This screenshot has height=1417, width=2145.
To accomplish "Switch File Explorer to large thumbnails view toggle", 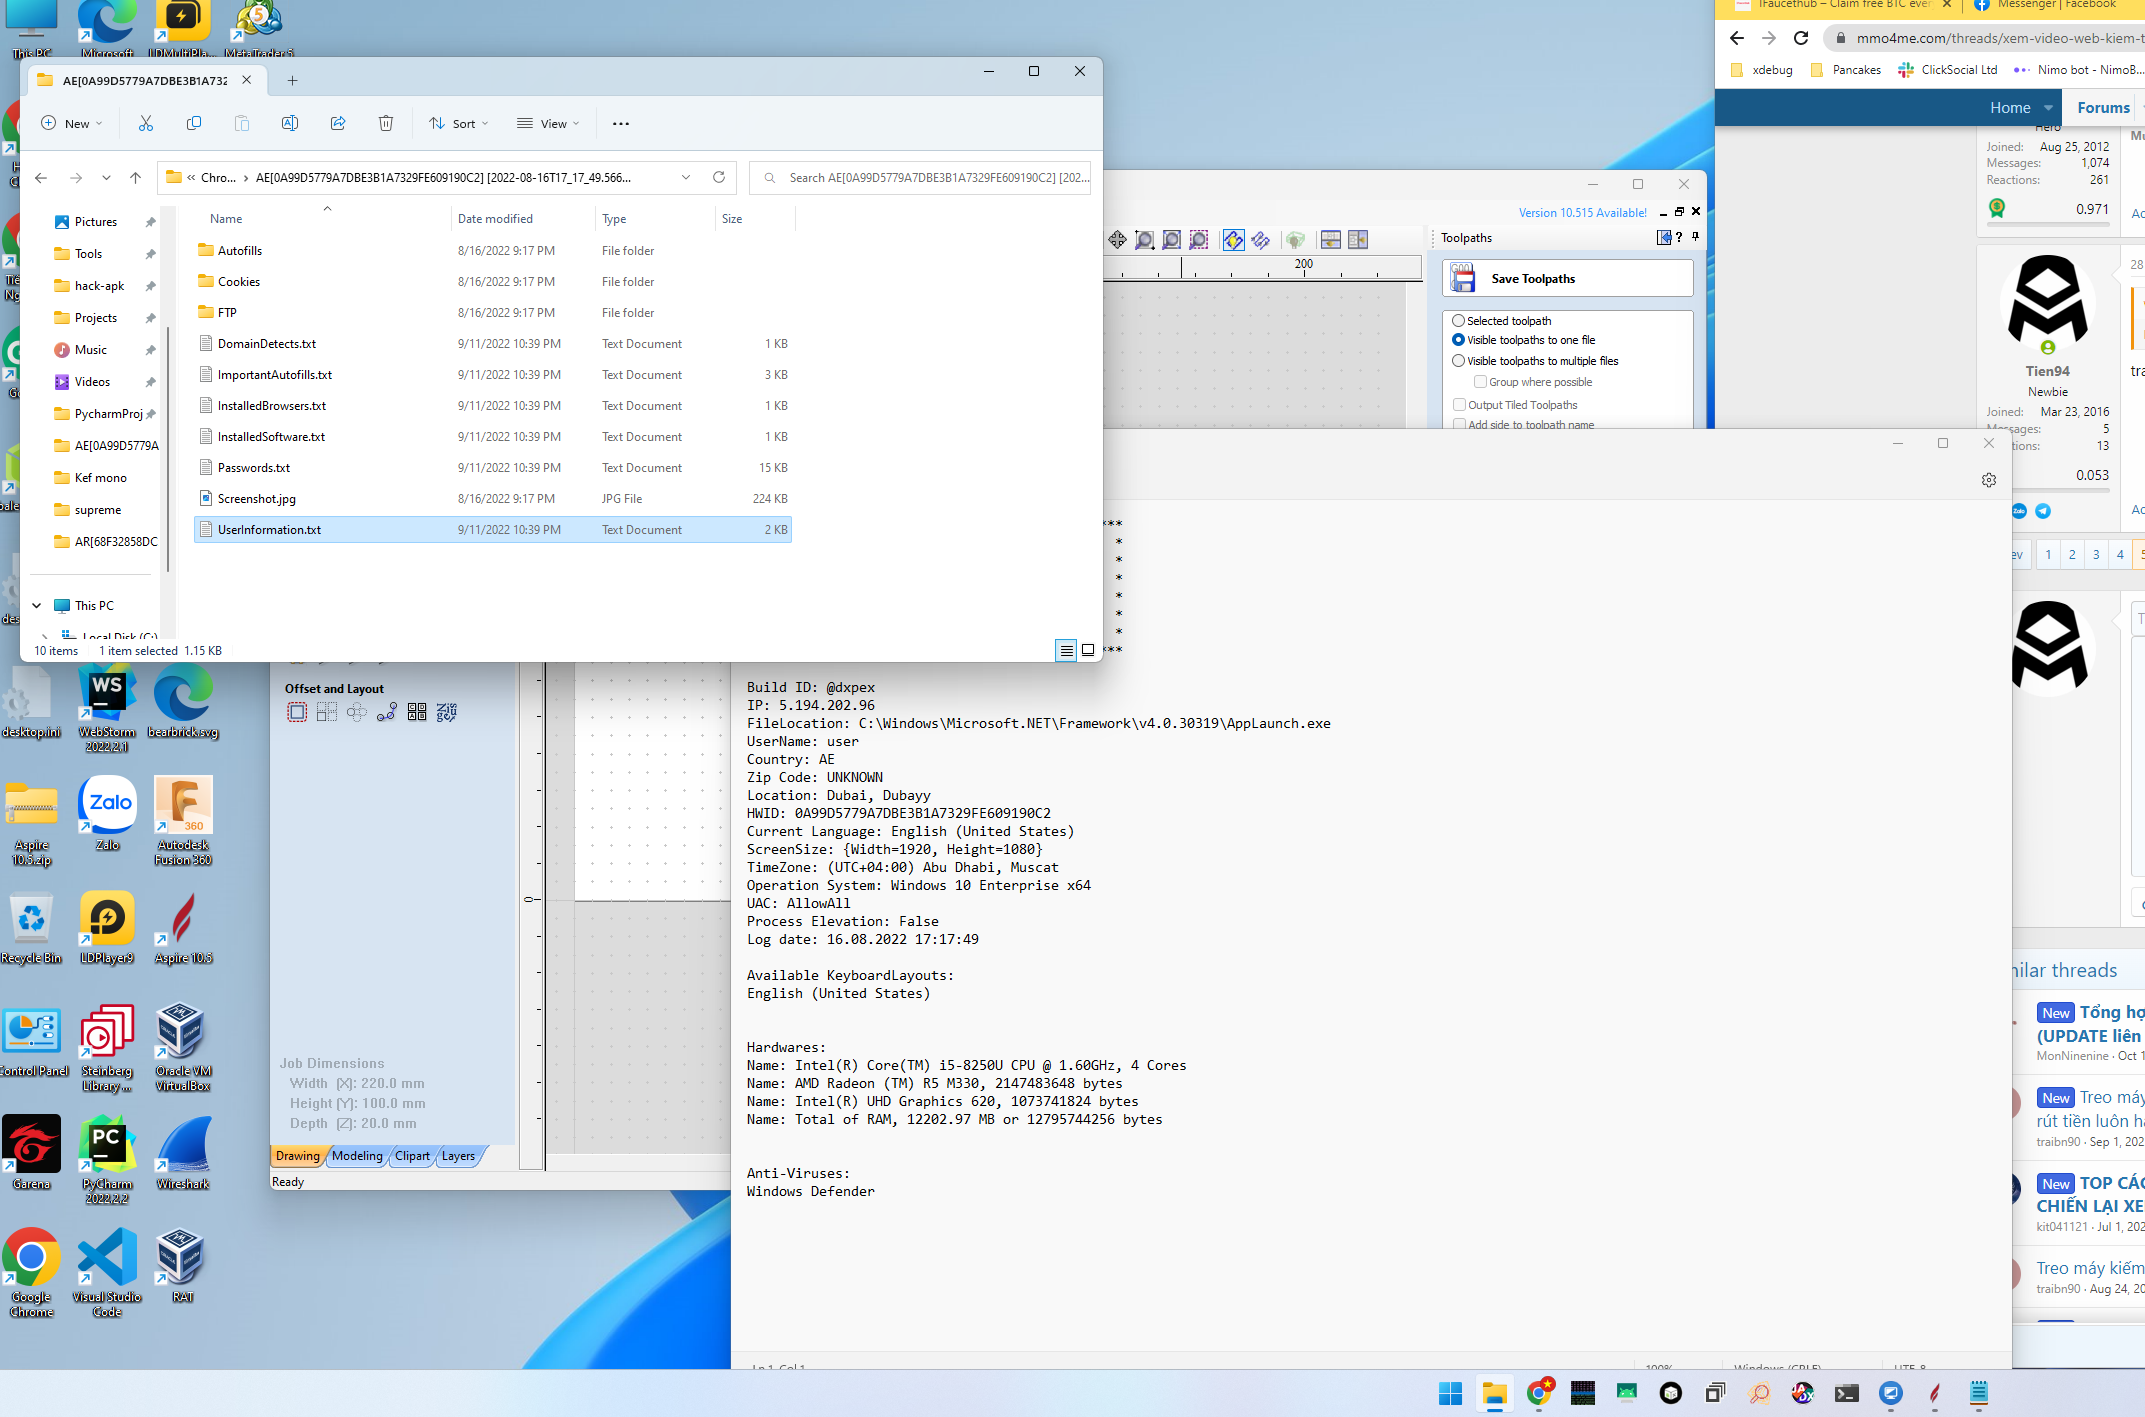I will [1088, 650].
